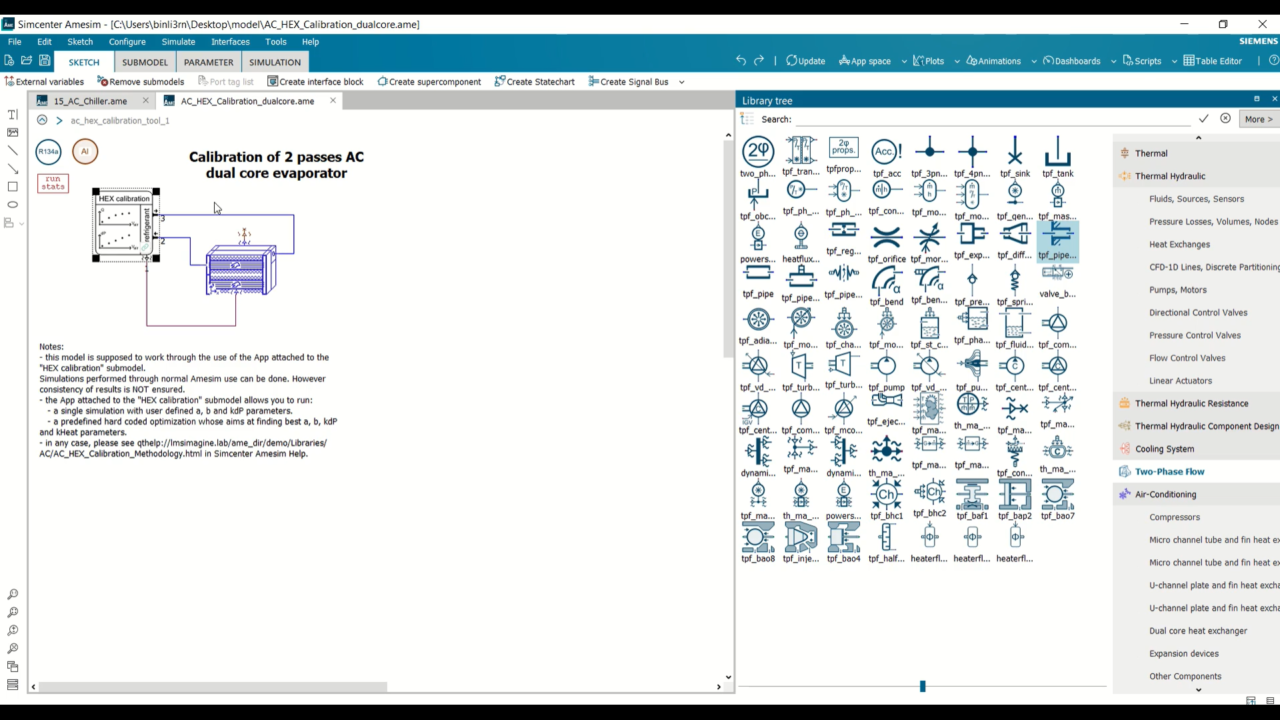Choose the tpf_tank component icon
This screenshot has height=720, width=1280.
tap(1058, 152)
